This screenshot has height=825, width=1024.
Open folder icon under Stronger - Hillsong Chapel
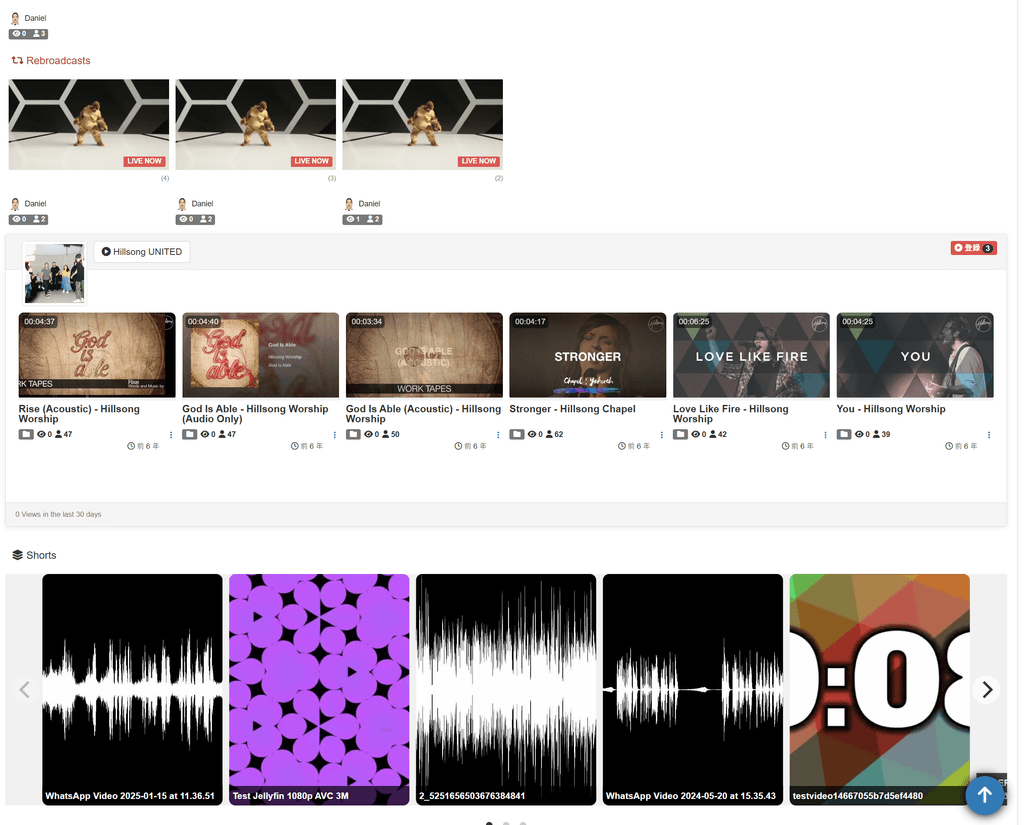tap(517, 434)
